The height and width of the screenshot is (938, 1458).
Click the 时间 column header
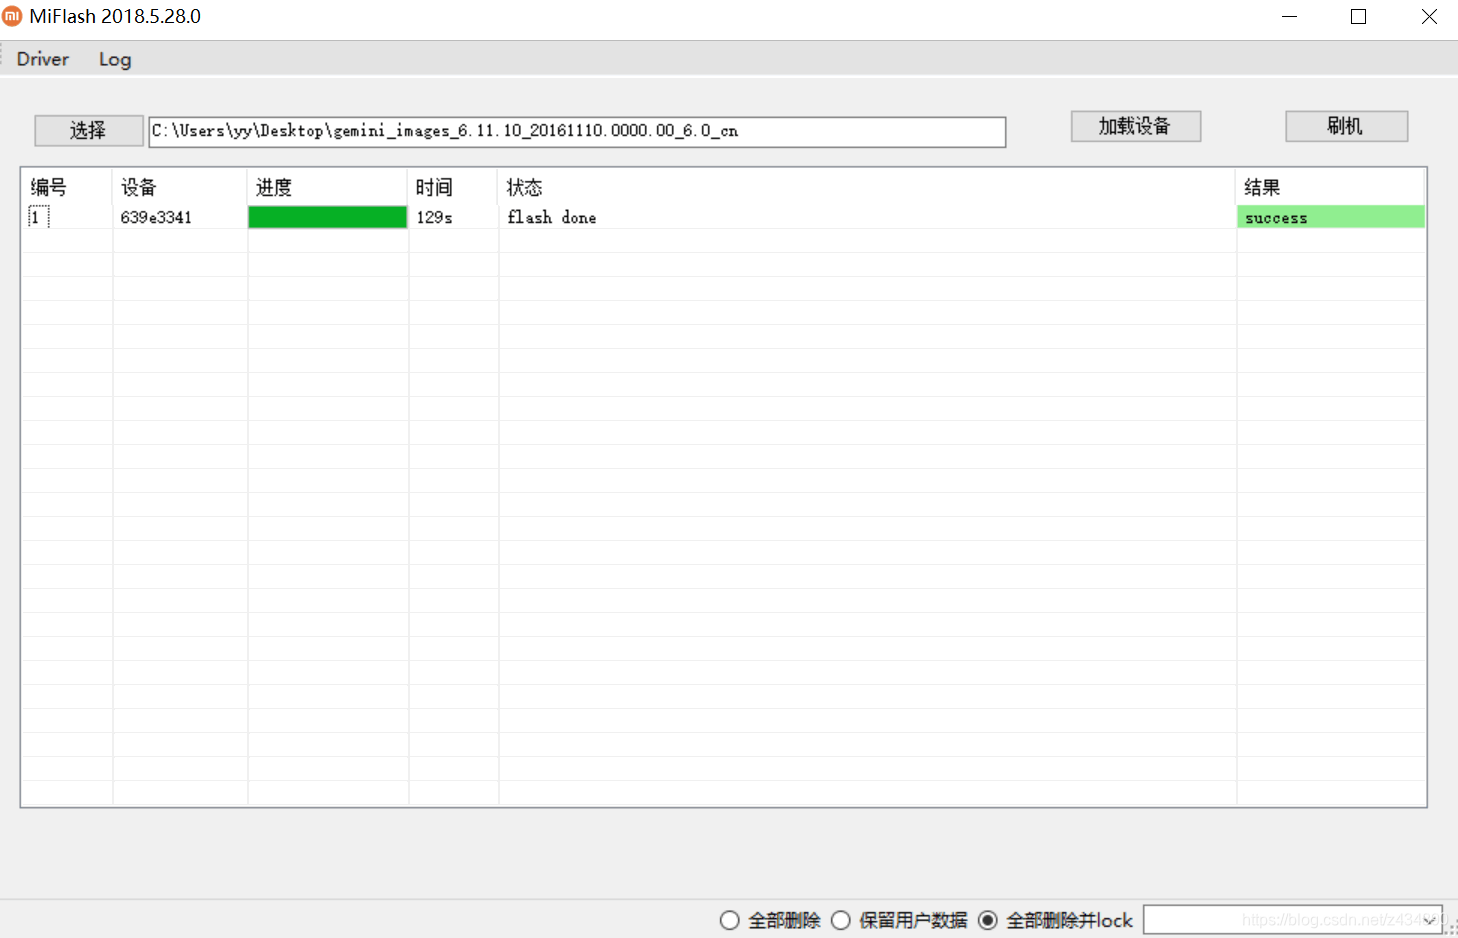453,187
